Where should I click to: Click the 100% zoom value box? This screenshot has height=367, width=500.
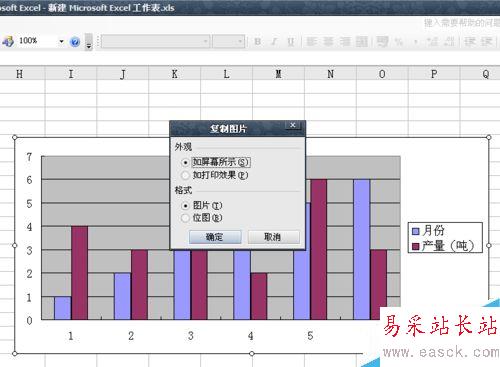[x=37, y=41]
